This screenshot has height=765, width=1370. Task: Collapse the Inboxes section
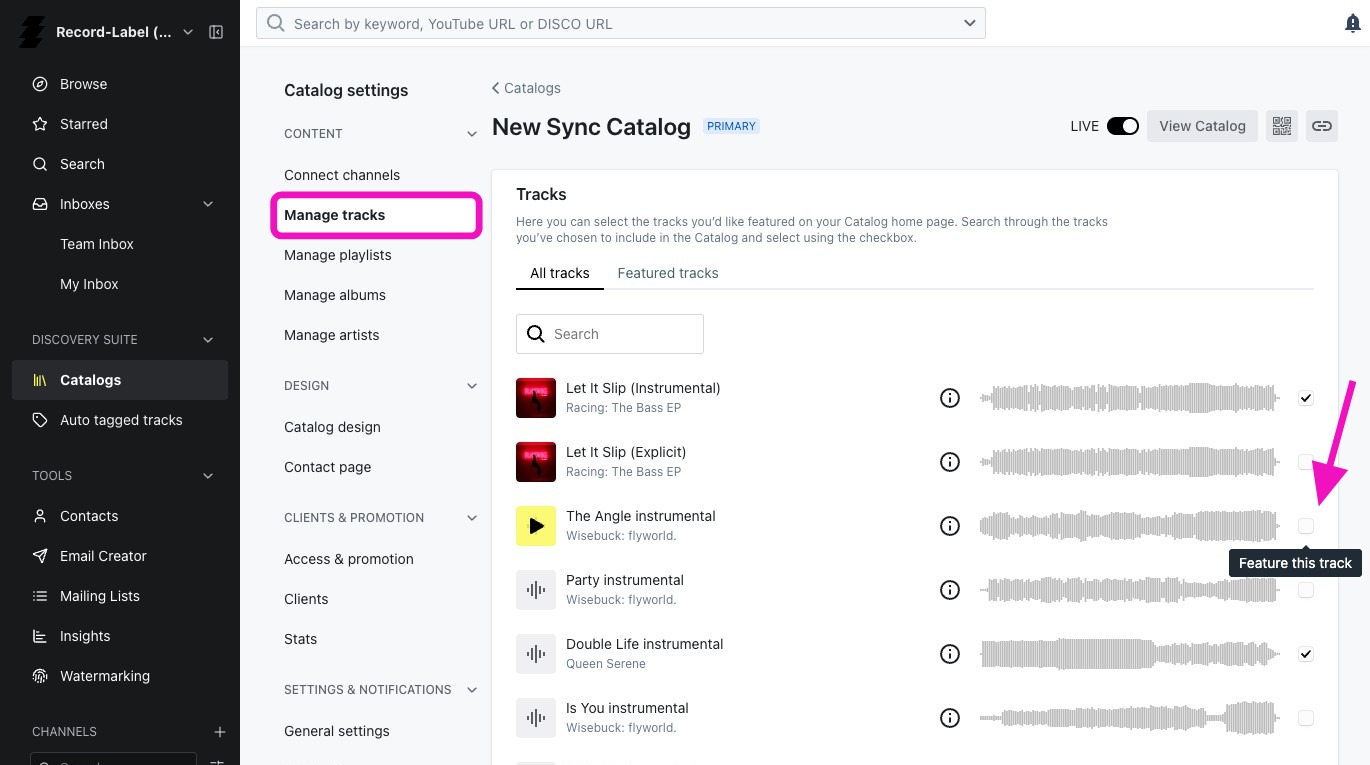(x=208, y=204)
